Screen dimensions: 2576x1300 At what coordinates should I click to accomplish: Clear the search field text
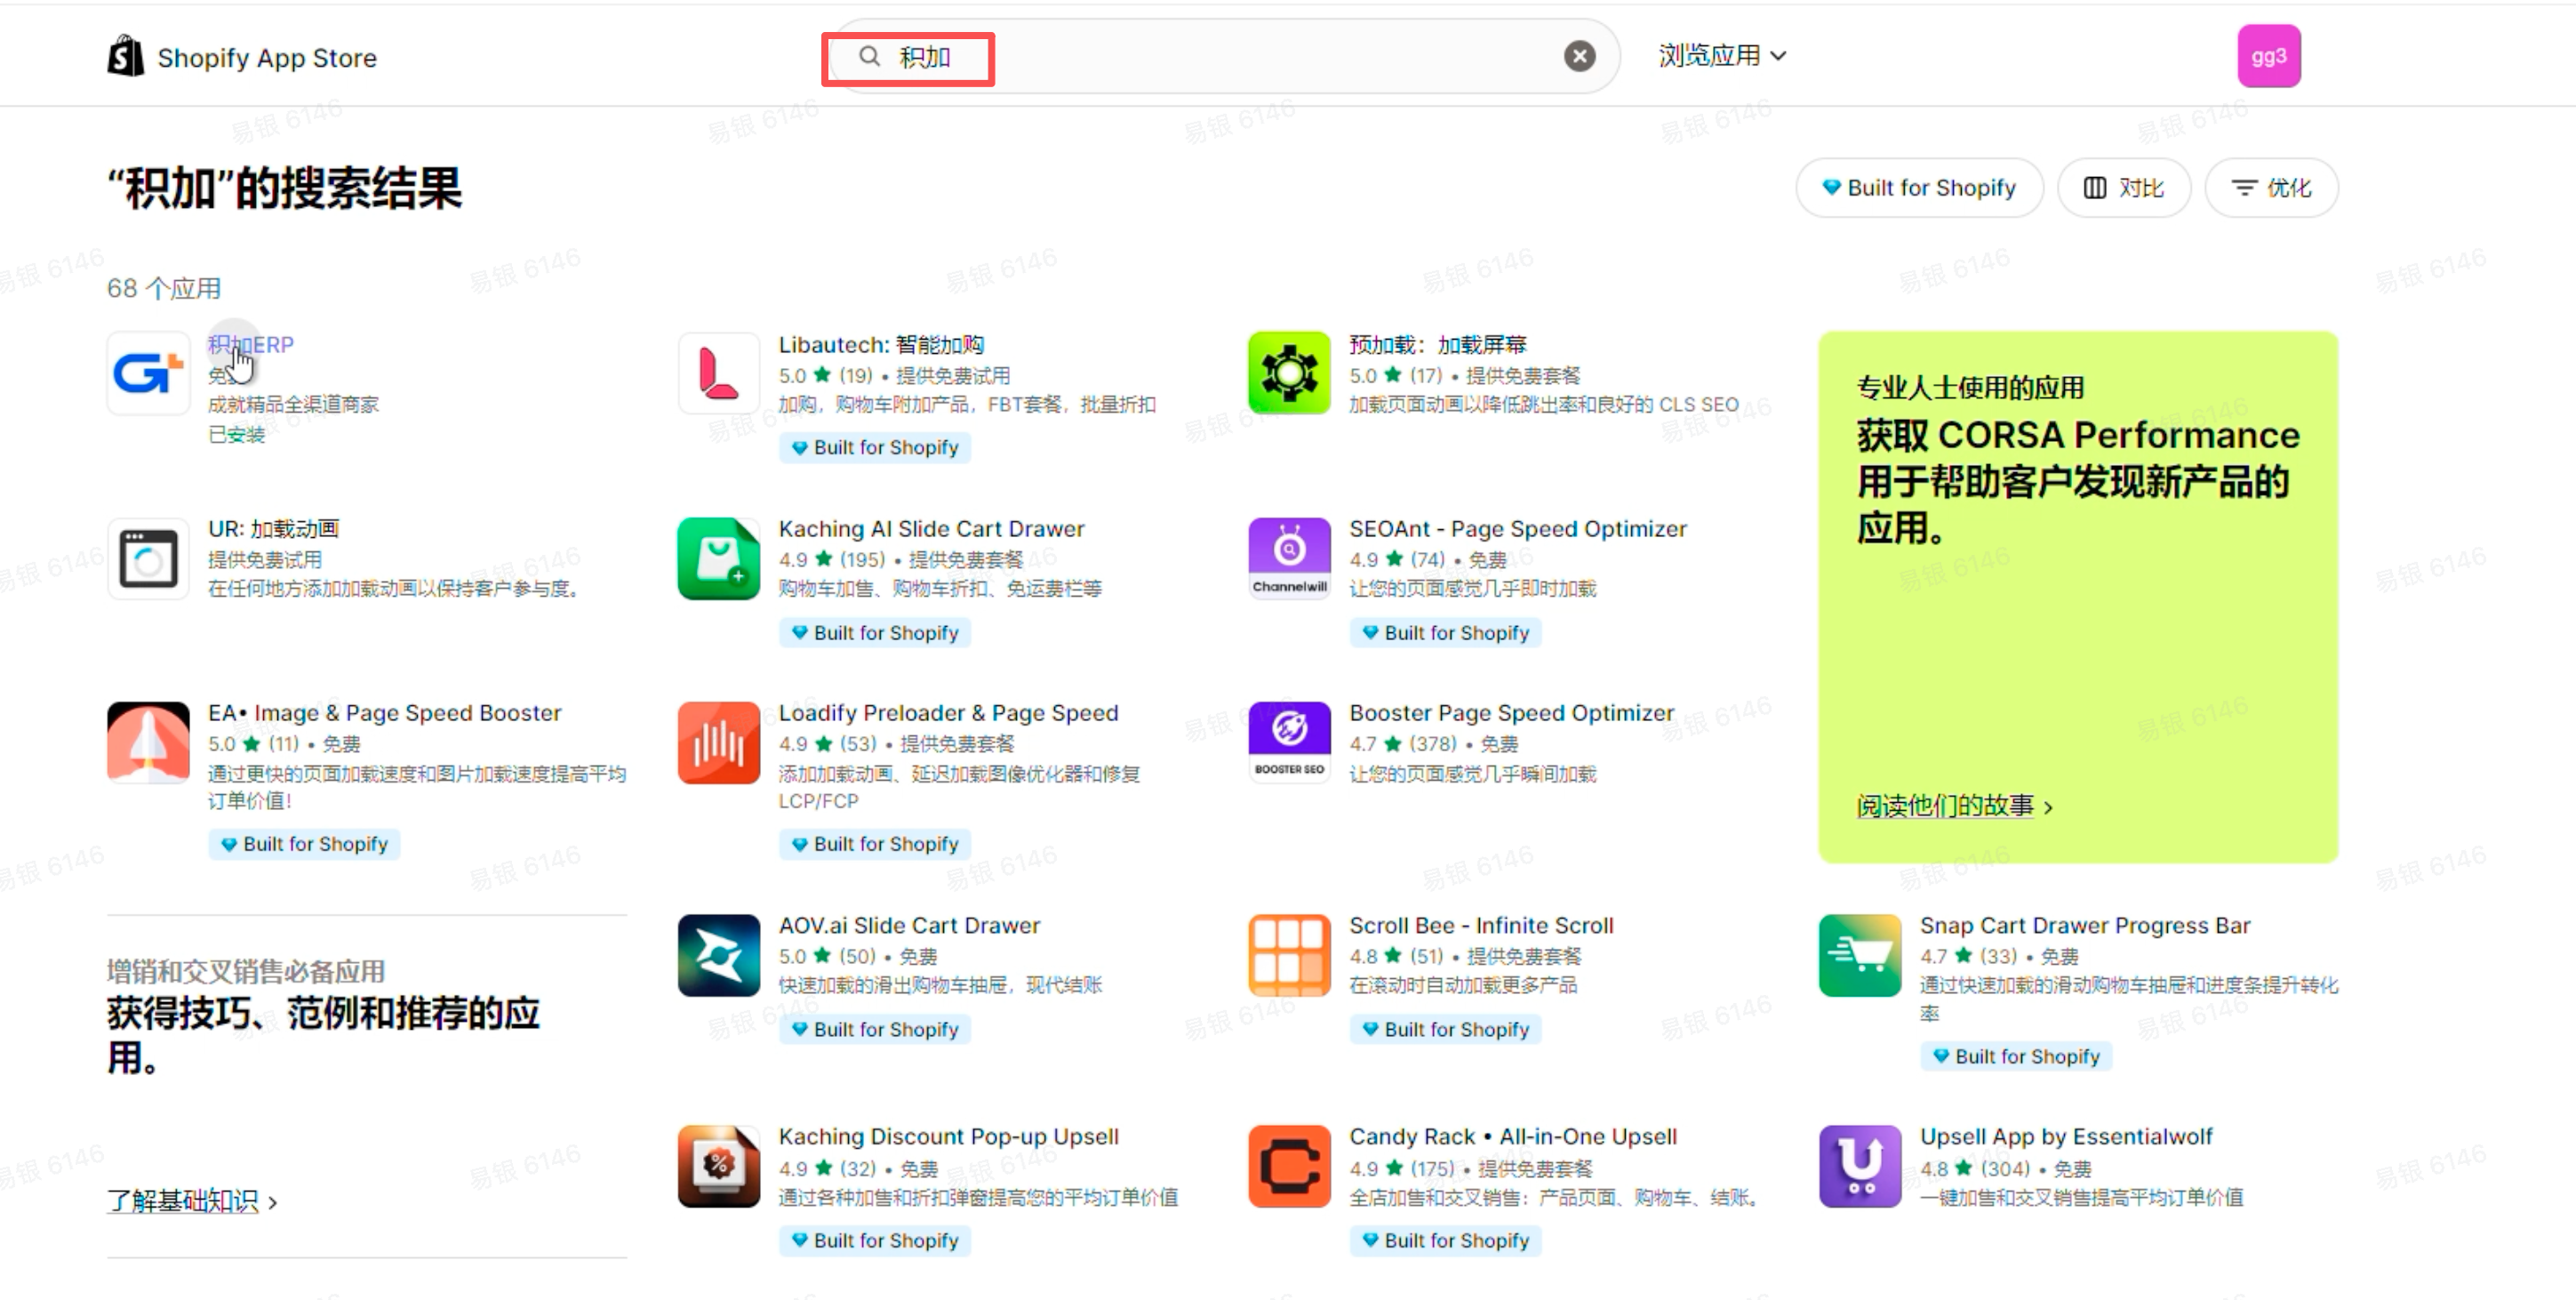point(1579,56)
